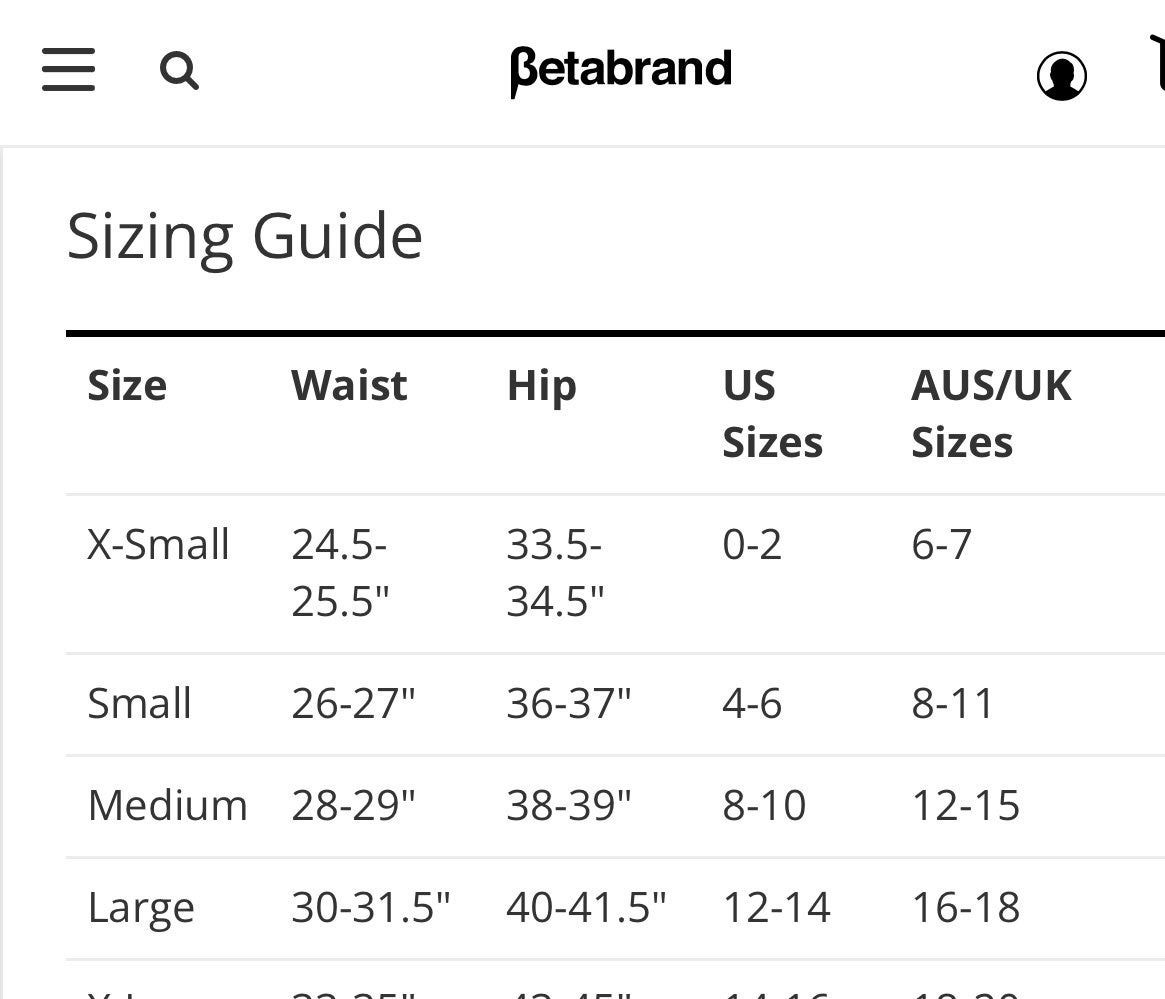This screenshot has width=1165, height=999.
Task: Select the Small size row label
Action: 140,703
